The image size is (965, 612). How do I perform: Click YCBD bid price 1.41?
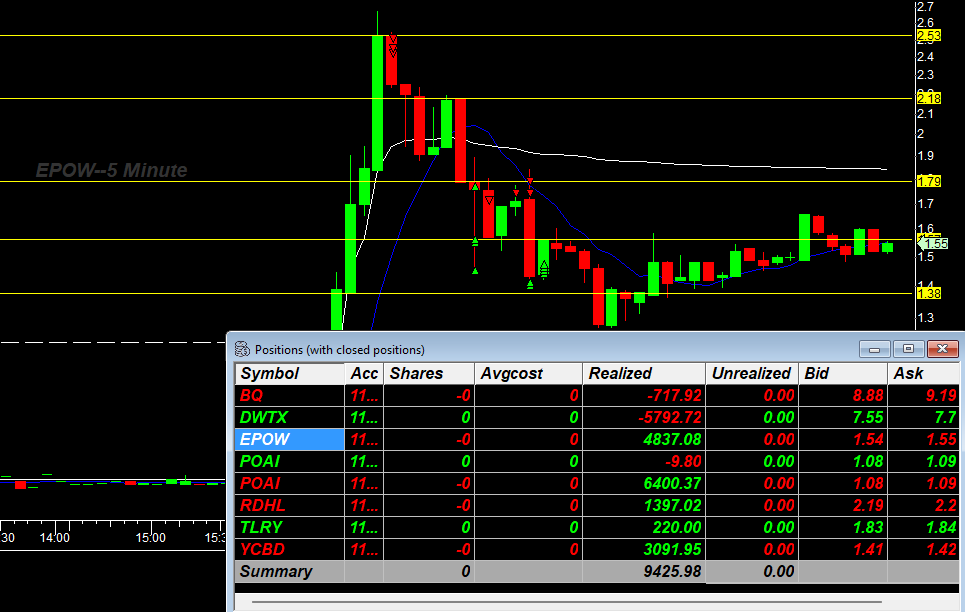[x=868, y=549]
